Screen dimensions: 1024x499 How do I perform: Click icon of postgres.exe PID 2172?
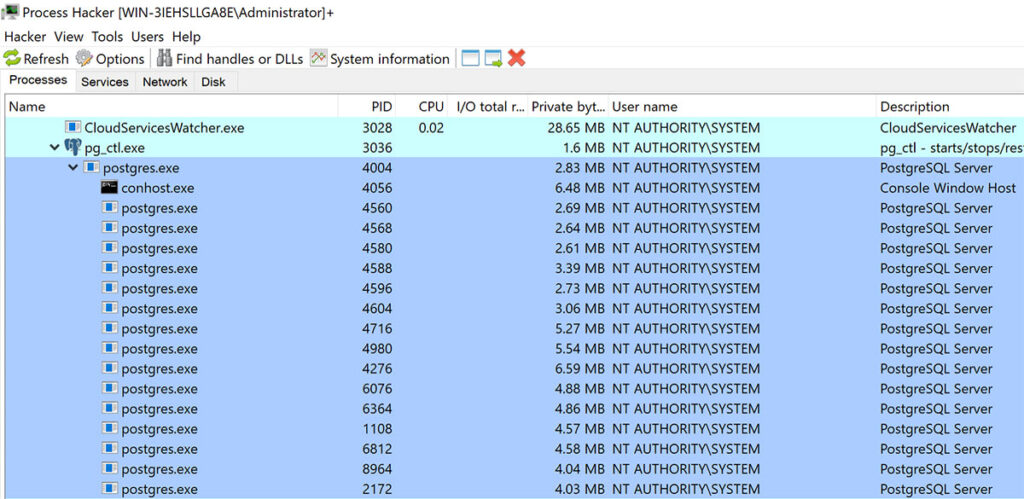point(110,489)
